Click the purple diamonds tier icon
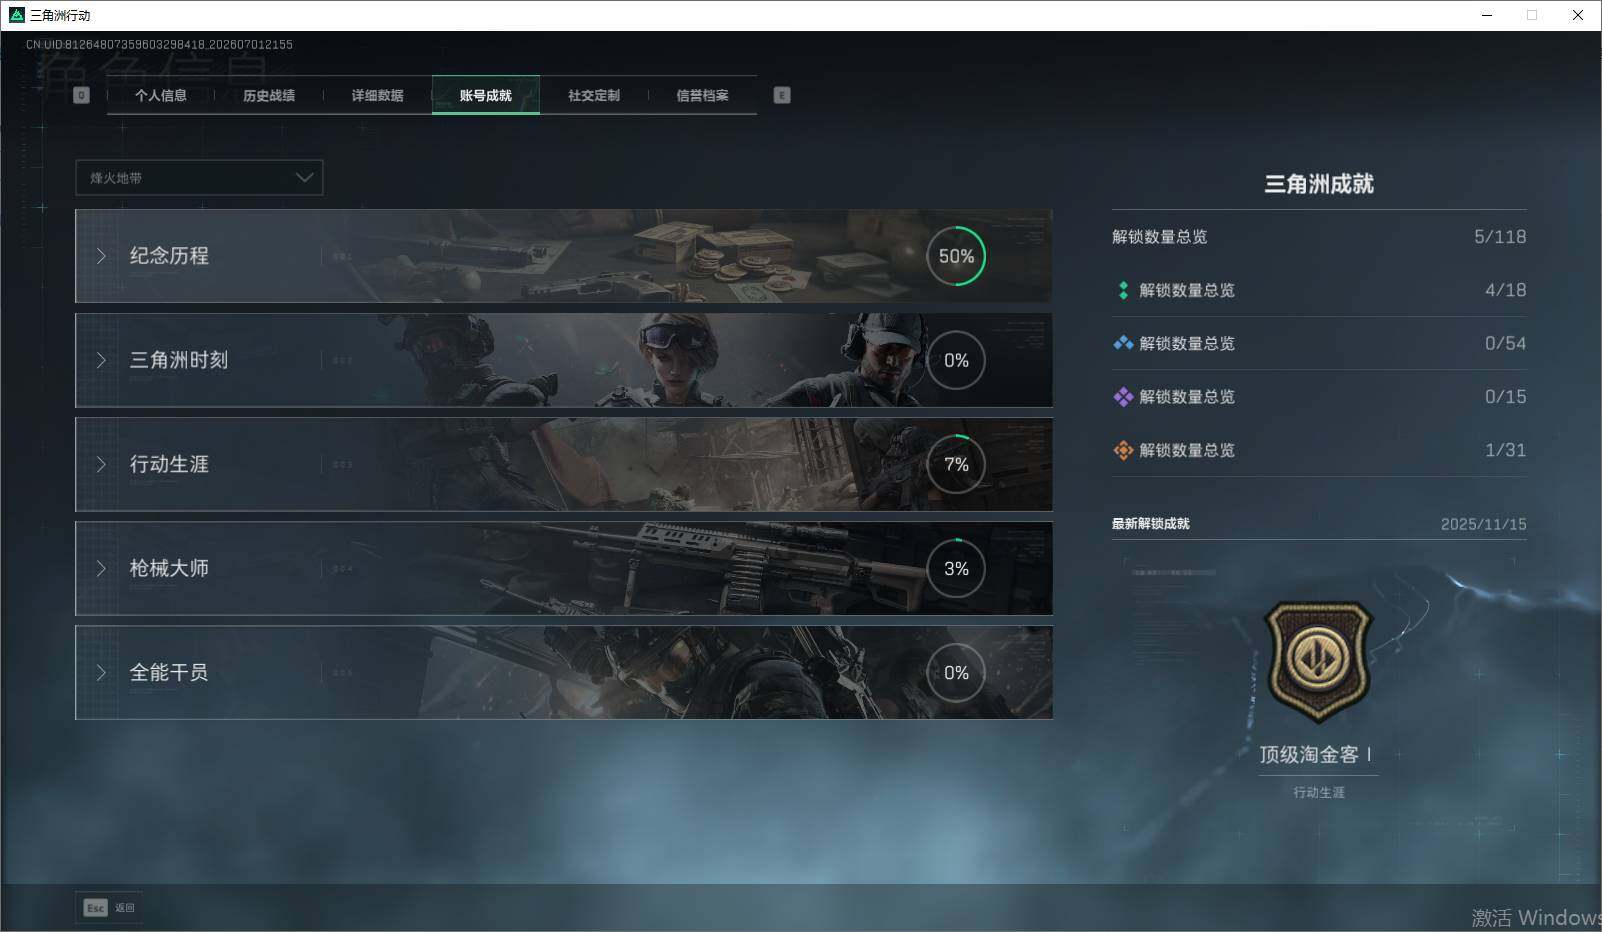The width and height of the screenshot is (1602, 932). click(1123, 397)
